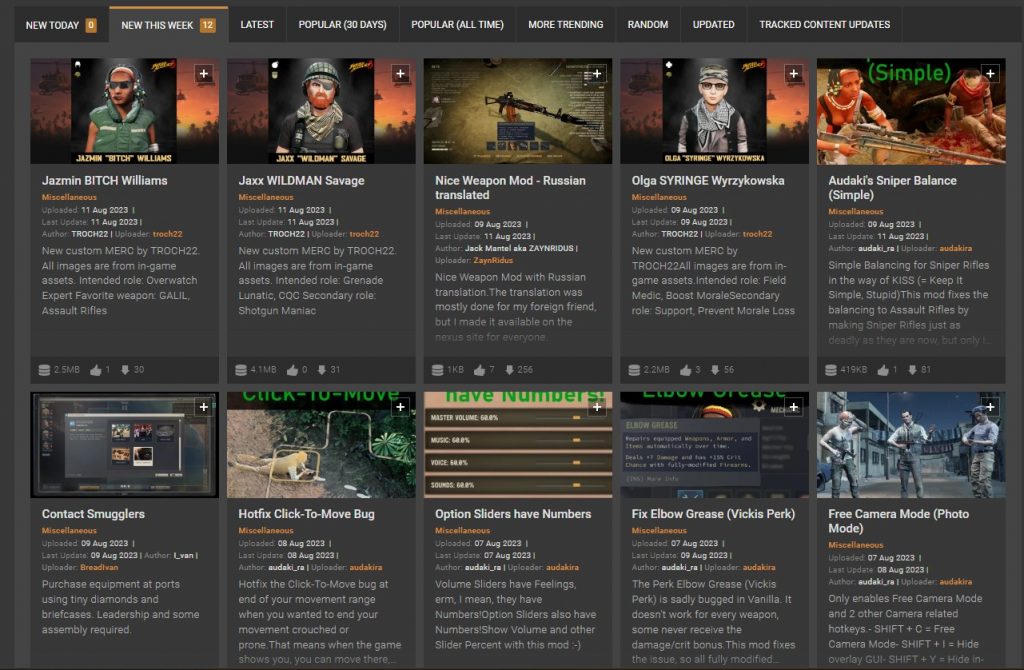Viewport: 1024px width, 670px height.
Task: Go to the More Trending tab
Action: click(x=565, y=25)
